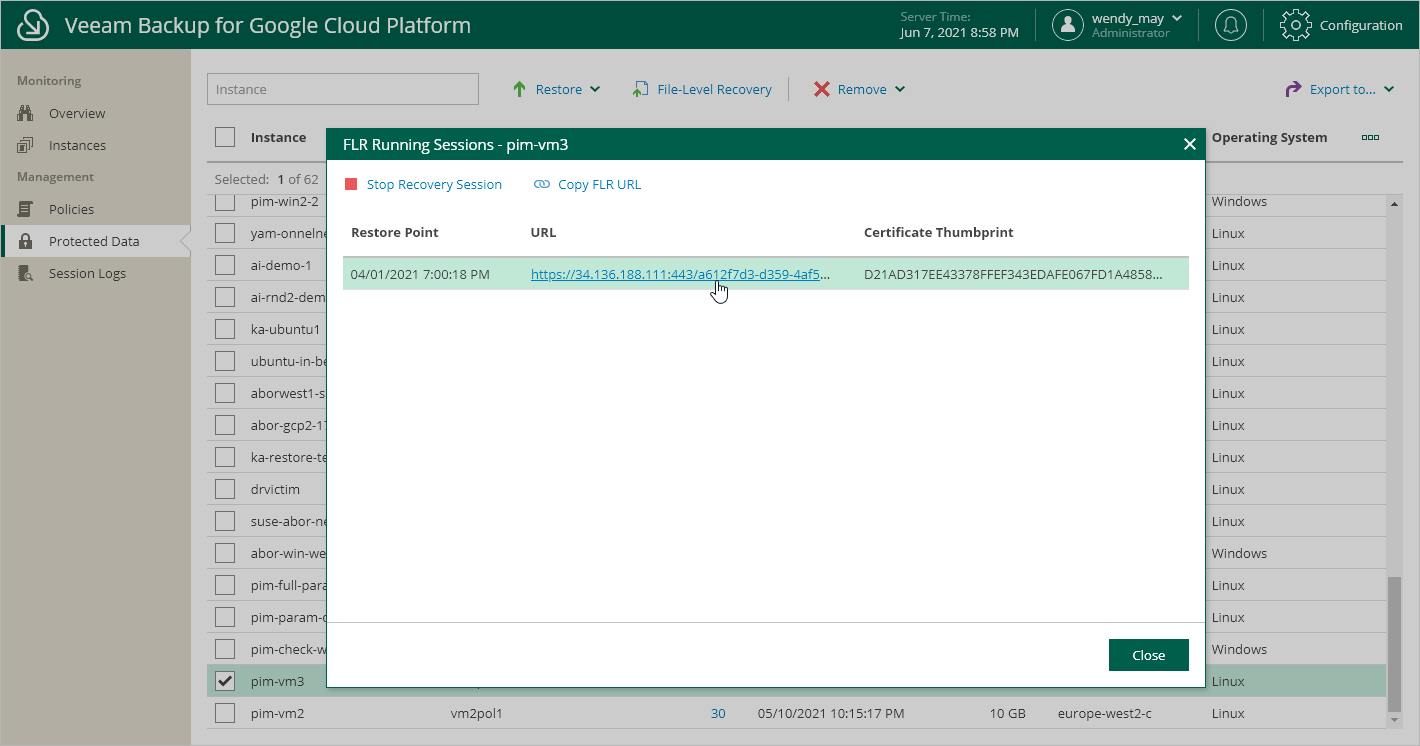
Task: Click the File-Level Recovery icon
Action: pyautogui.click(x=640, y=89)
